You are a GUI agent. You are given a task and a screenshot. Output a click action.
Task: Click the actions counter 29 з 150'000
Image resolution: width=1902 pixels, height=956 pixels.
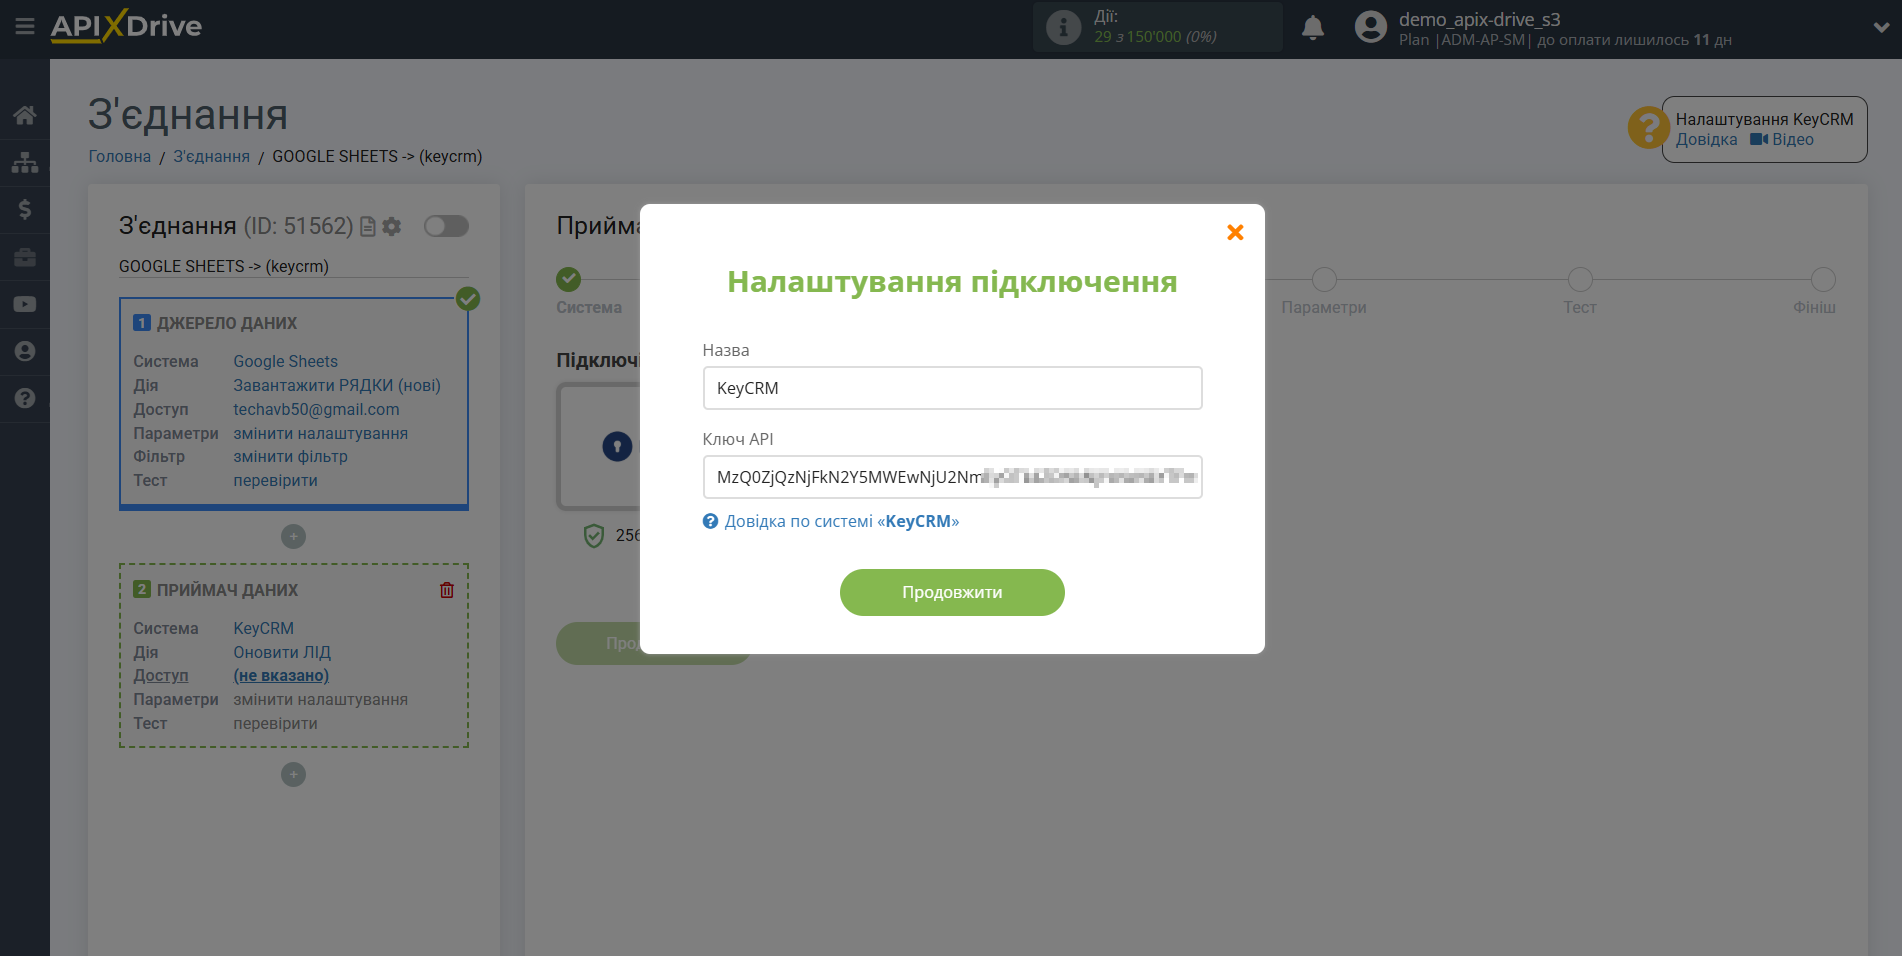tap(1155, 37)
